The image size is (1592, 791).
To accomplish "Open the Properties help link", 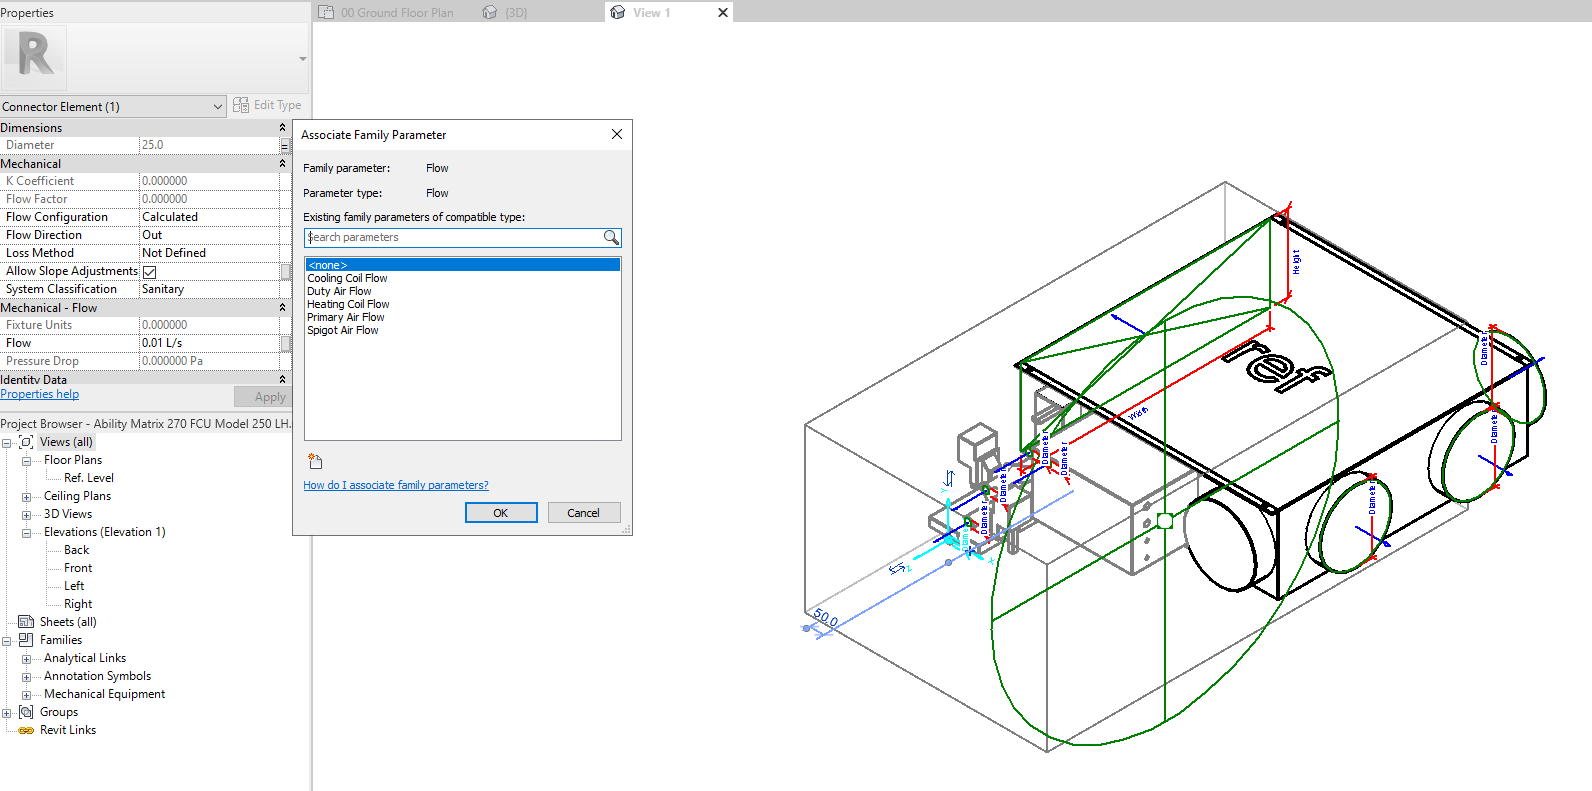I will 40,394.
